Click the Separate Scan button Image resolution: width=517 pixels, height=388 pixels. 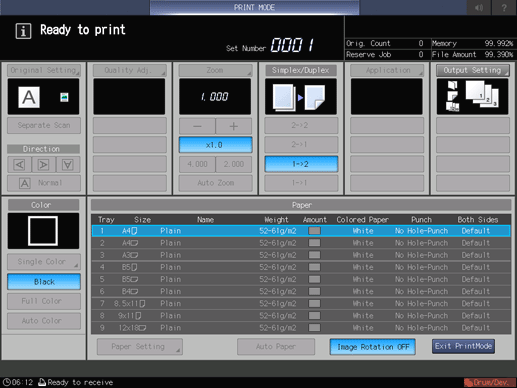click(44, 125)
